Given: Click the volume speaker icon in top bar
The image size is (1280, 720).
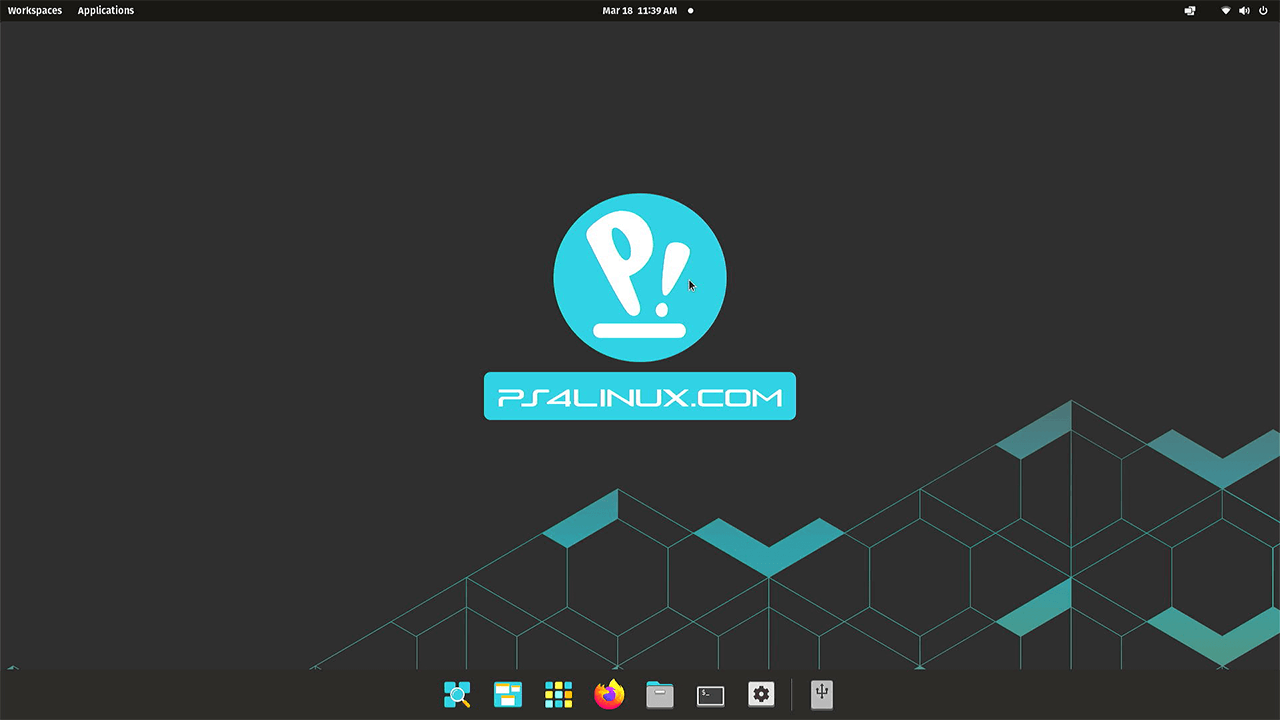Looking at the screenshot, I should pyautogui.click(x=1244, y=11).
